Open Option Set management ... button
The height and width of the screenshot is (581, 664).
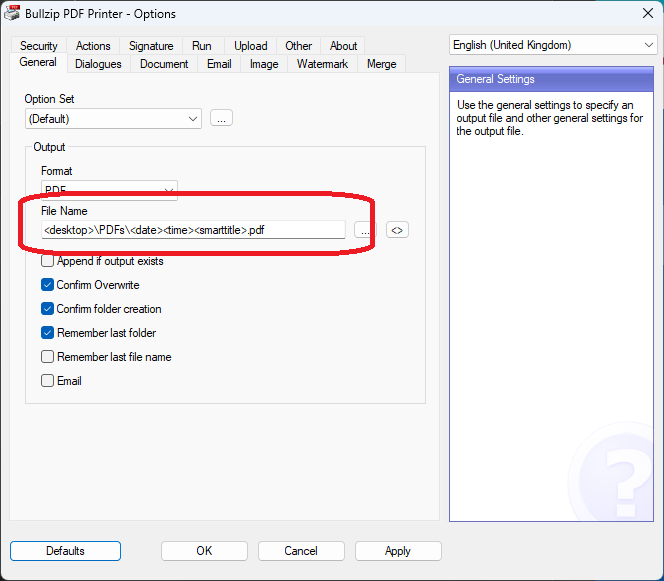point(221,118)
